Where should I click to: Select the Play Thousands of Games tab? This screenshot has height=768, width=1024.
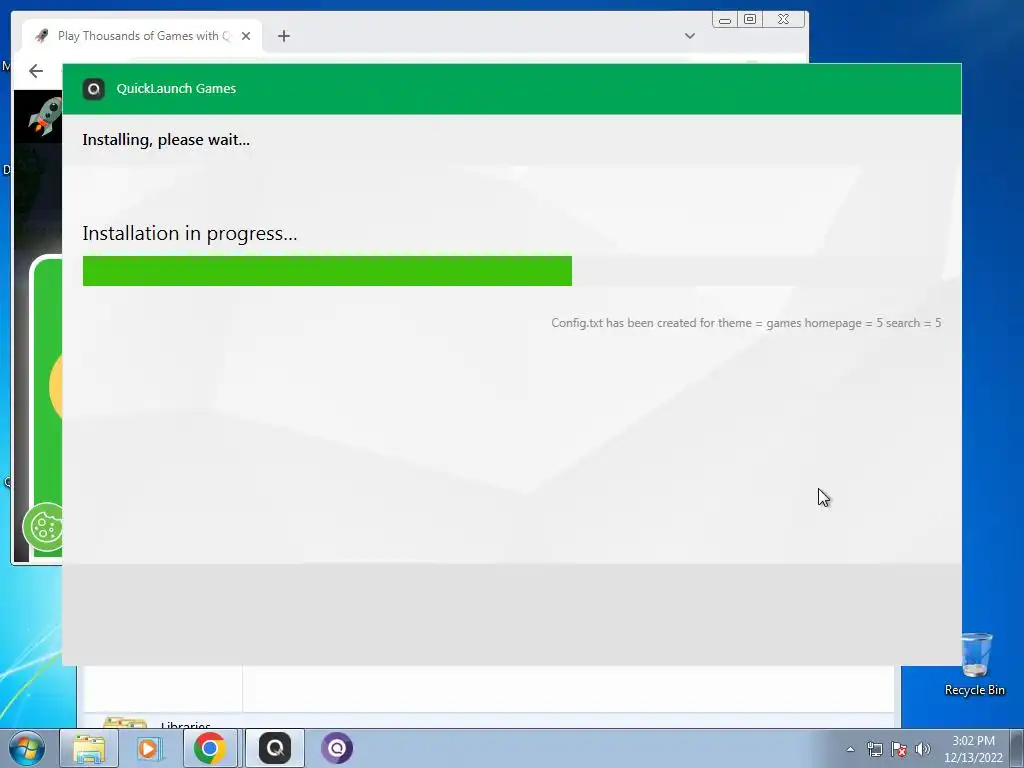[142, 36]
